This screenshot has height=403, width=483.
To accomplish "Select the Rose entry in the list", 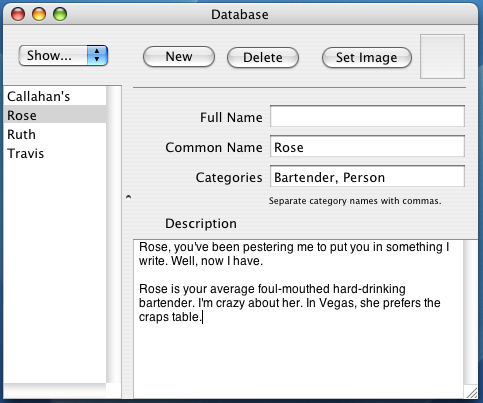I will click(x=55, y=115).
